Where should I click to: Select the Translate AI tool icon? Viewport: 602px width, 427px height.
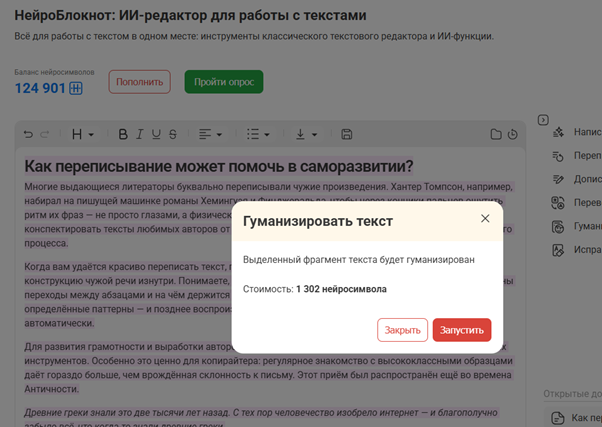[x=558, y=203]
